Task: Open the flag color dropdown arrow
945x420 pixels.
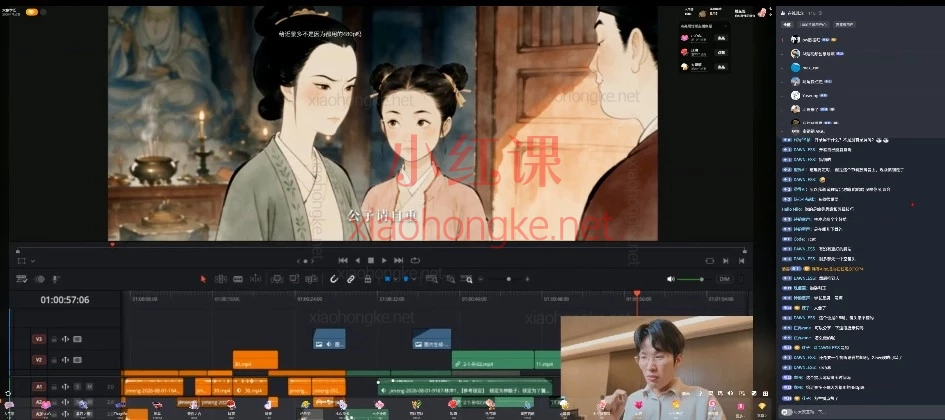Action: [x=395, y=279]
